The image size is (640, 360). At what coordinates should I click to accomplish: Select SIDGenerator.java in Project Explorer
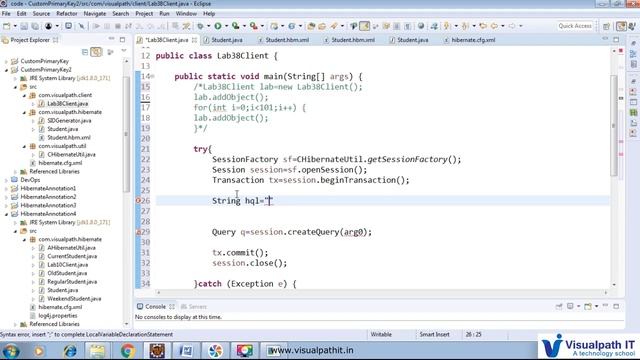pos(69,121)
